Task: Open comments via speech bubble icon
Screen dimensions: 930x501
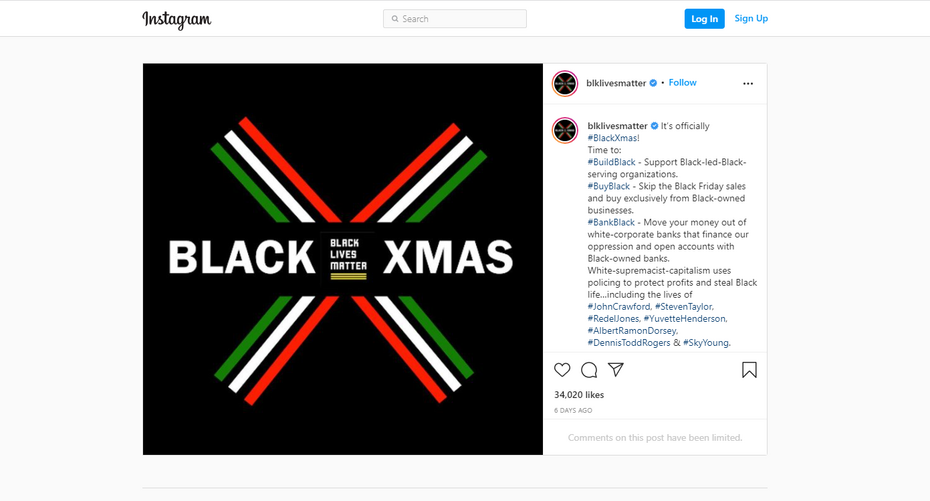Action: tap(589, 370)
